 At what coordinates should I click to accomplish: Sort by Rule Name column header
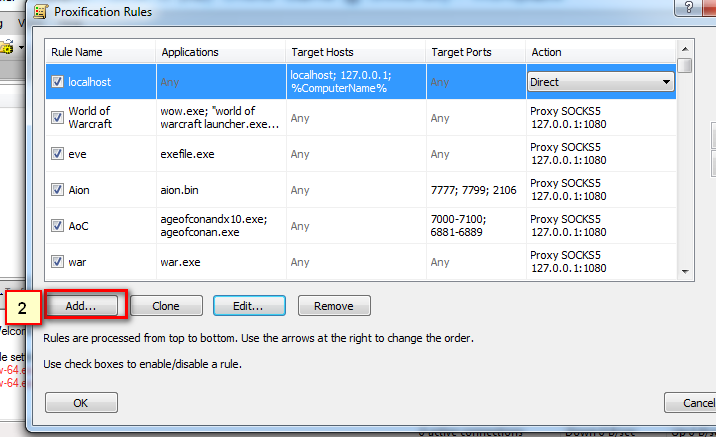[x=100, y=52]
